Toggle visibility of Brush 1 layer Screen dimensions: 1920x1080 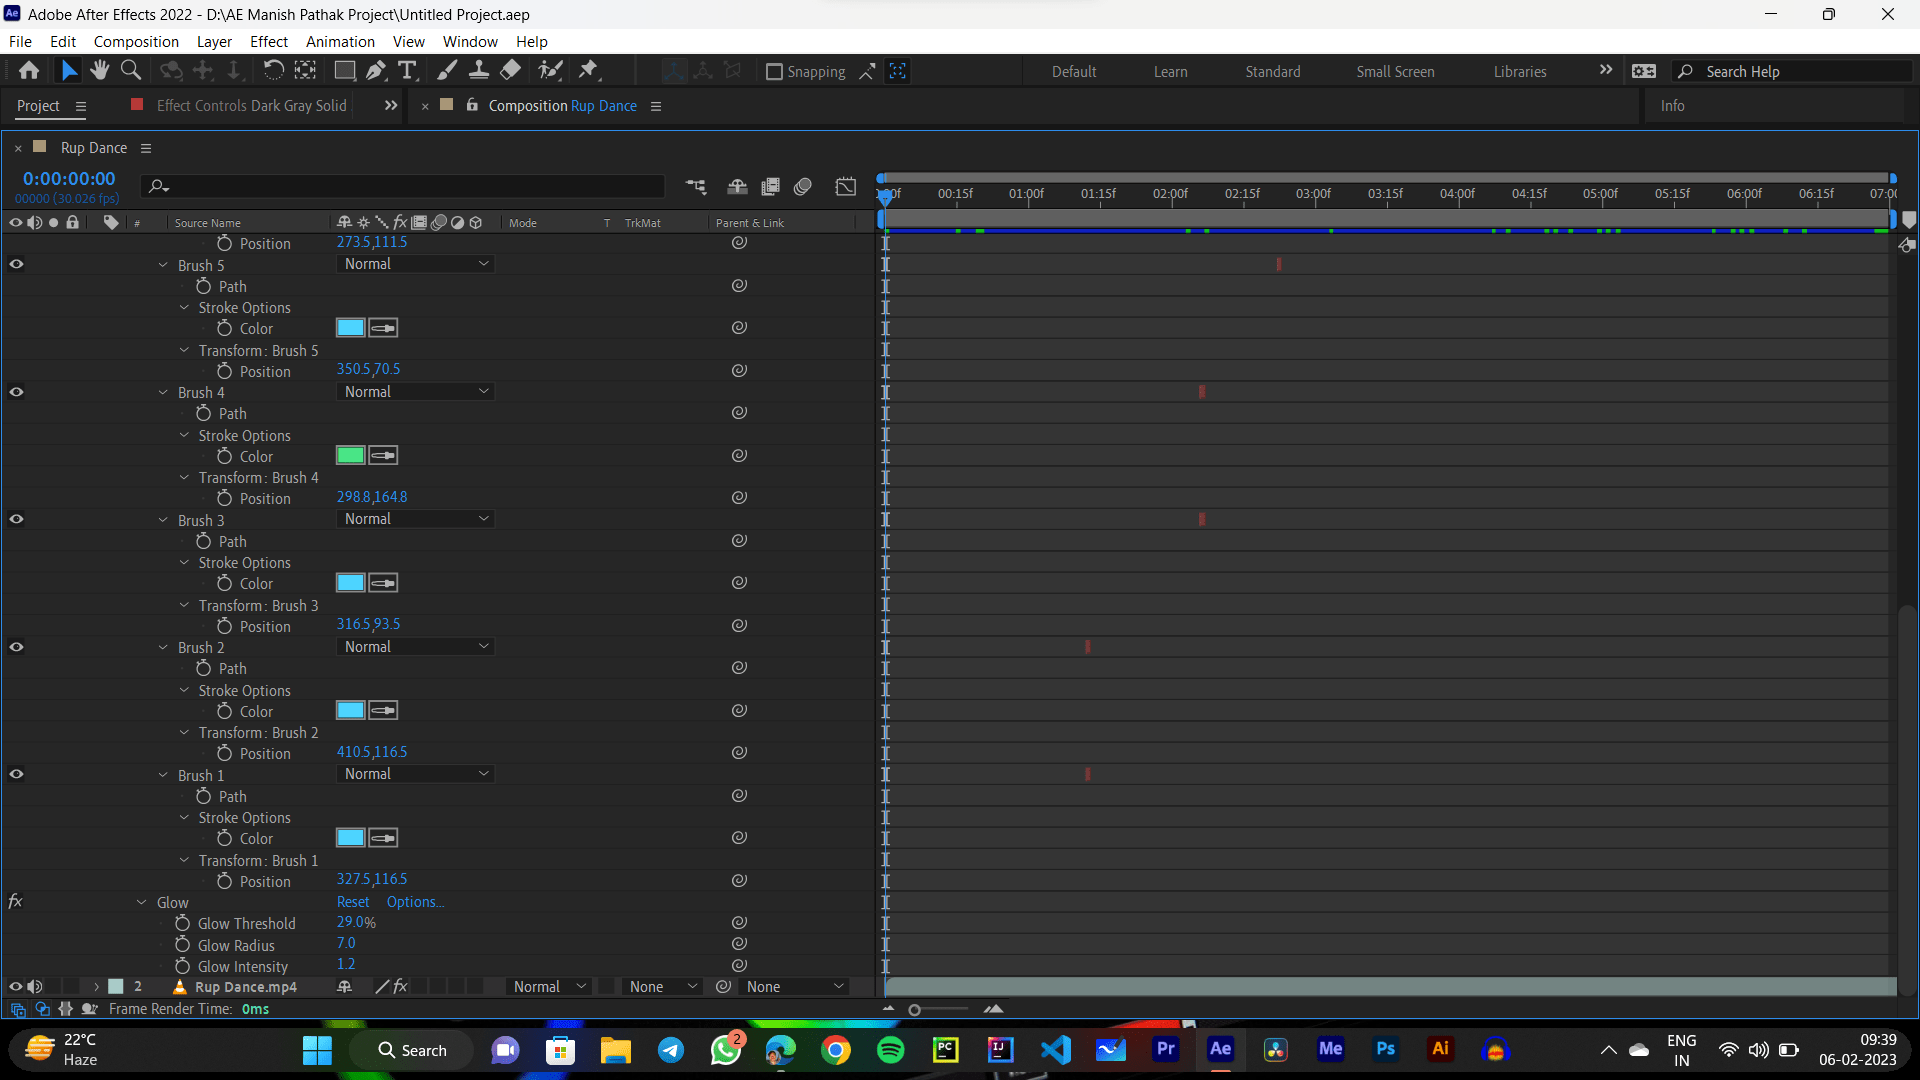click(x=16, y=774)
